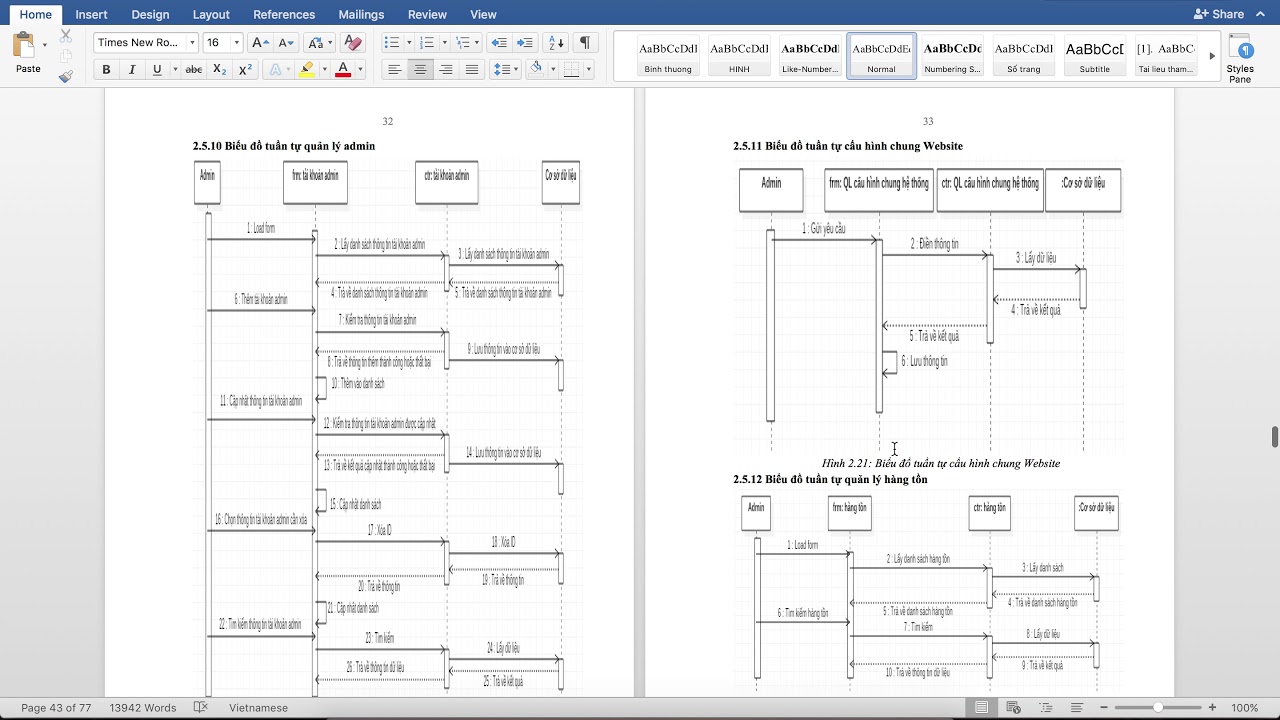The image size is (1280, 720).
Task: Apply the Normal style
Action: (881, 56)
